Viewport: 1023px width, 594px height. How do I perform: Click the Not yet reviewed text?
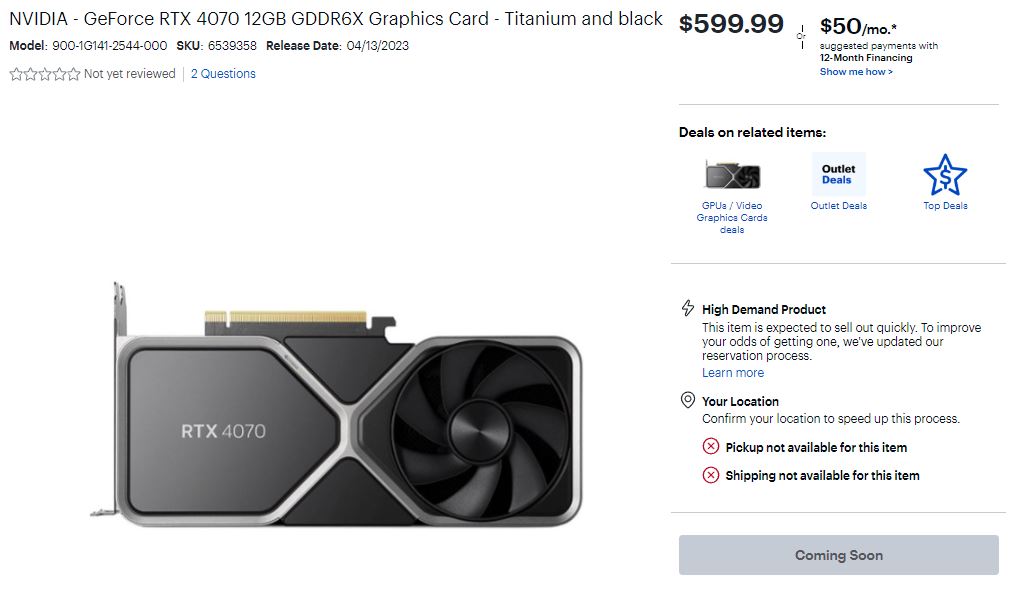tap(130, 74)
